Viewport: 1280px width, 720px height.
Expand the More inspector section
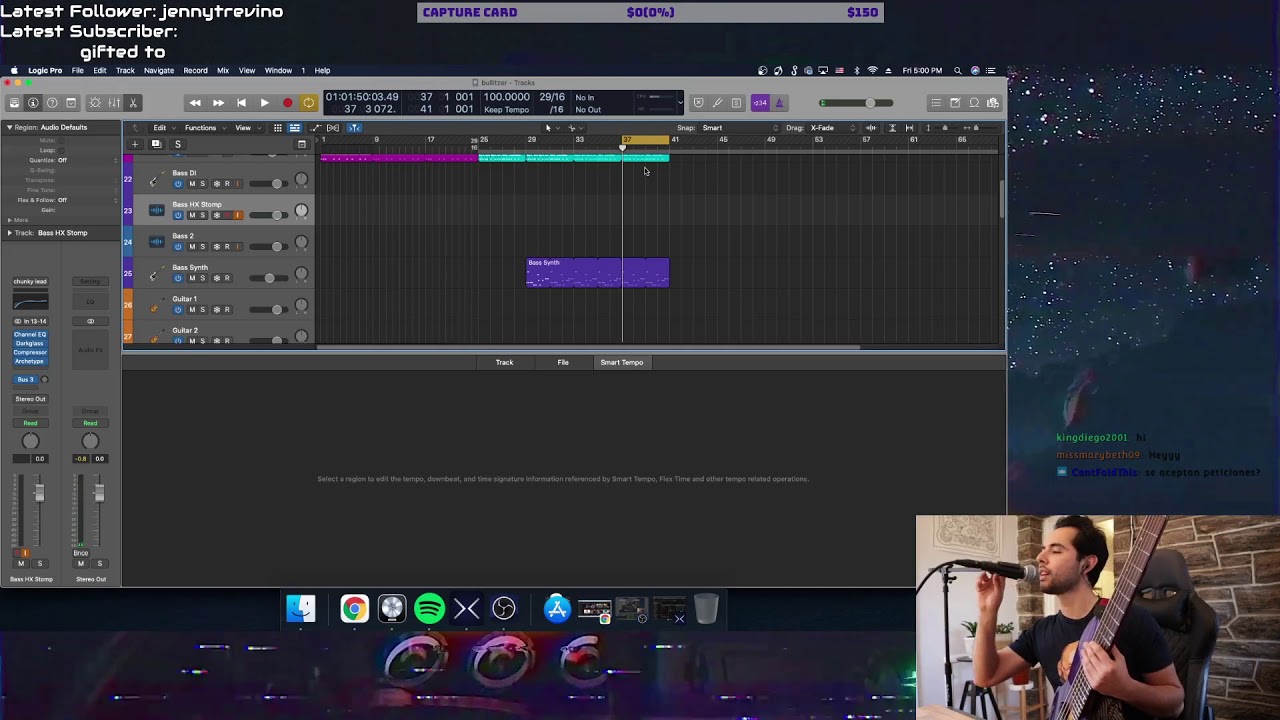pos(9,220)
